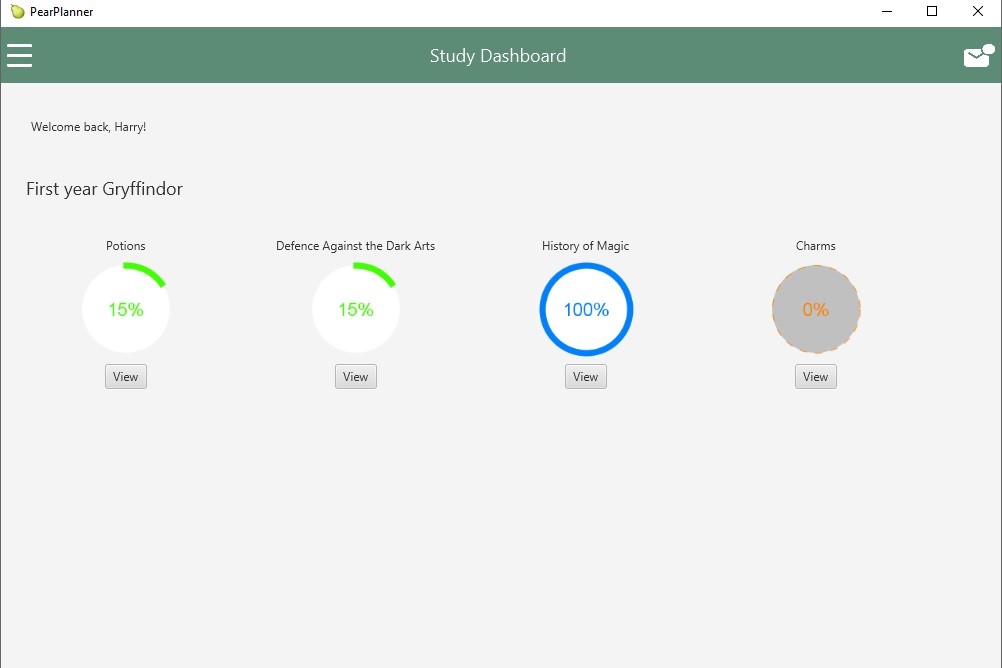1002x668 pixels.
Task: Click the Potions module label
Action: tap(126, 246)
